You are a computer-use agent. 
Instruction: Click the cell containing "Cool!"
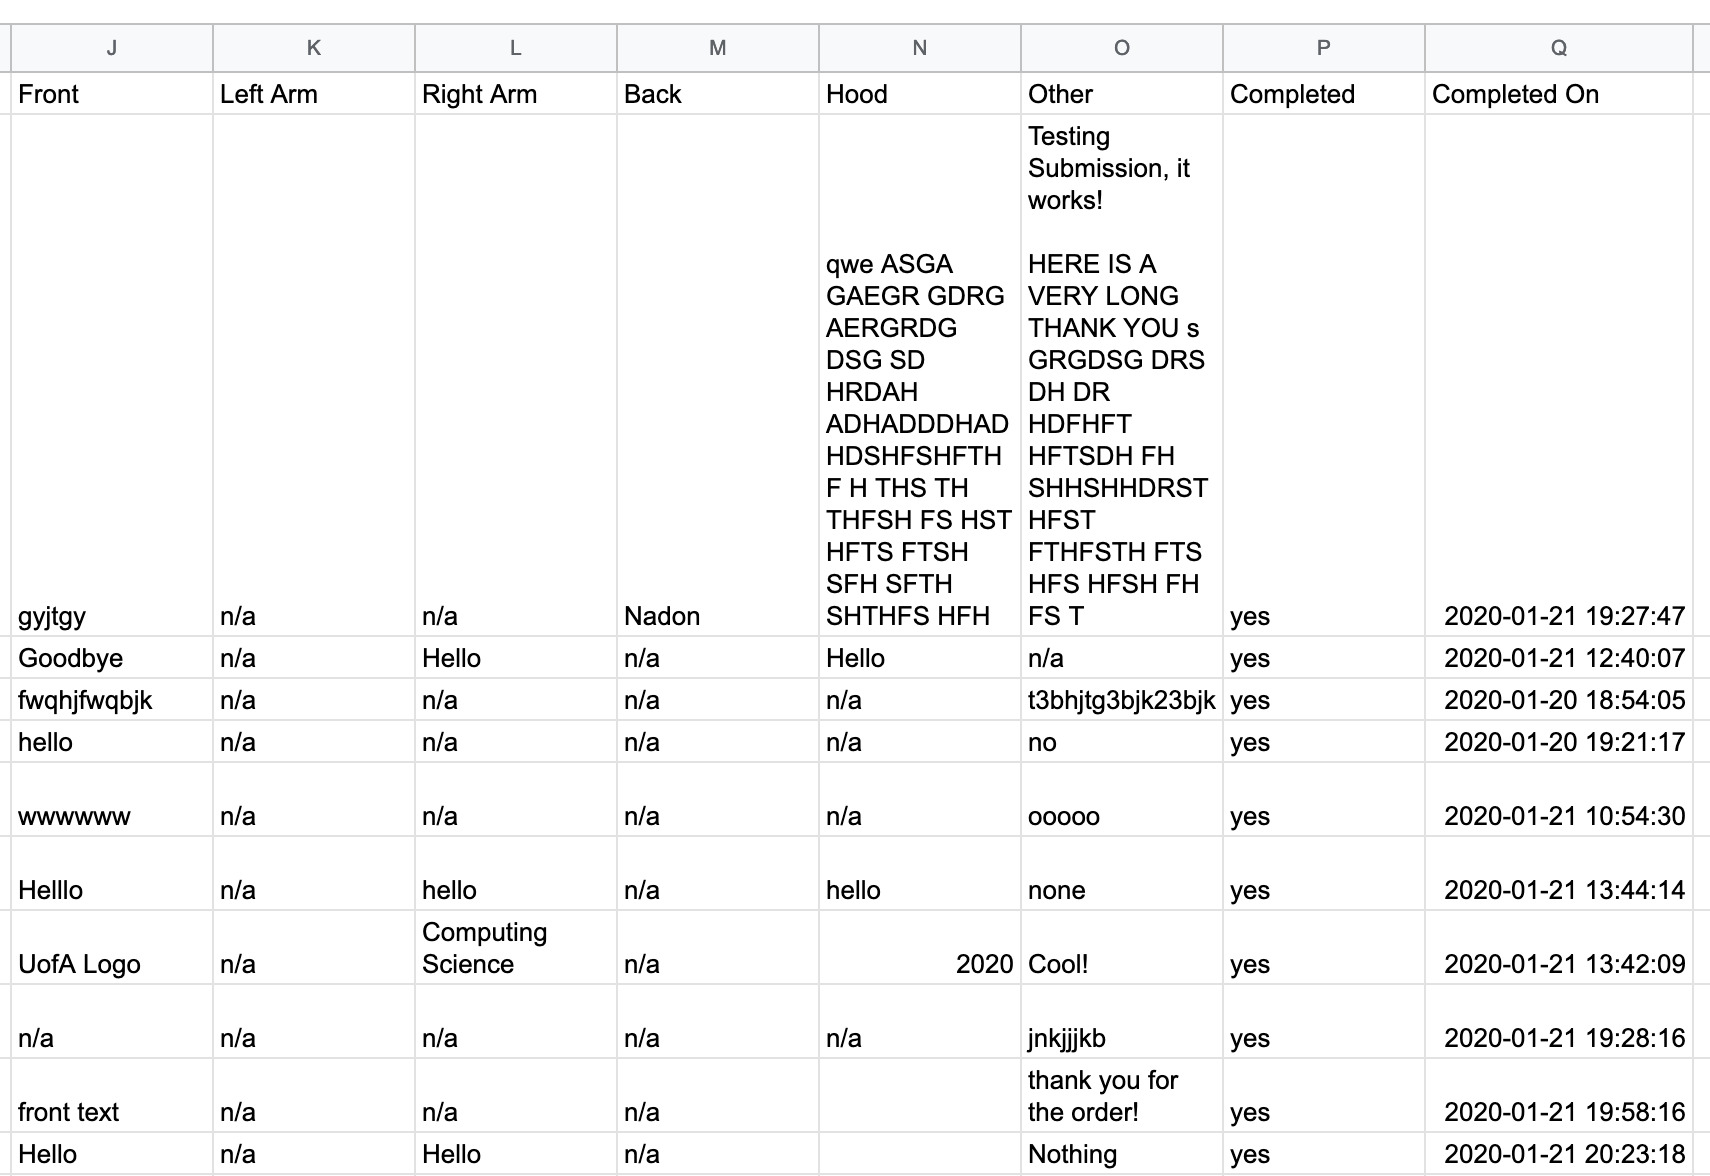[1122, 964]
